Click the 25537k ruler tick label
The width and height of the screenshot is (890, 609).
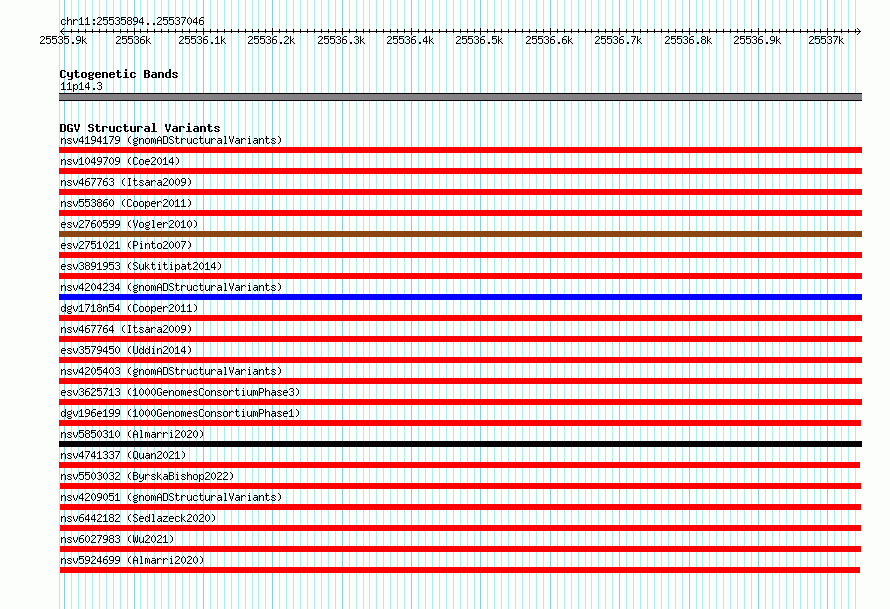826,40
